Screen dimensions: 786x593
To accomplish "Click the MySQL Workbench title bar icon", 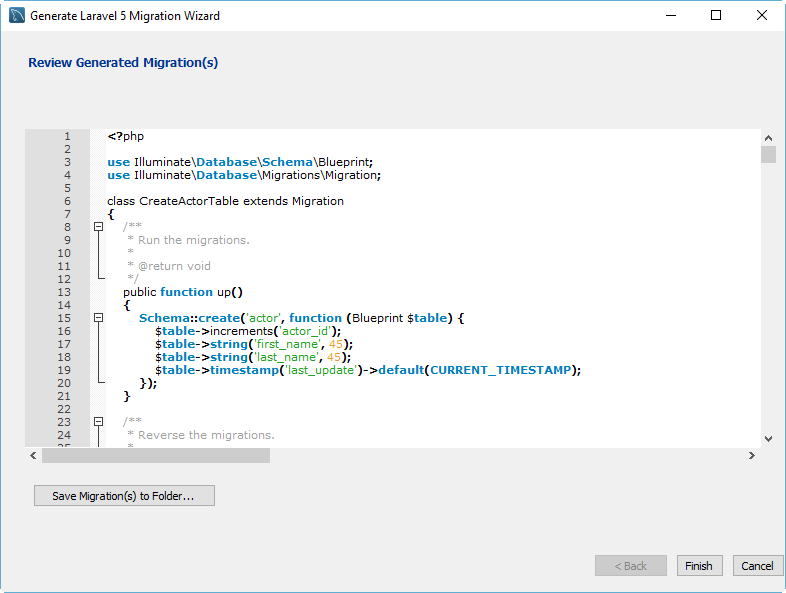I will pos(17,16).
